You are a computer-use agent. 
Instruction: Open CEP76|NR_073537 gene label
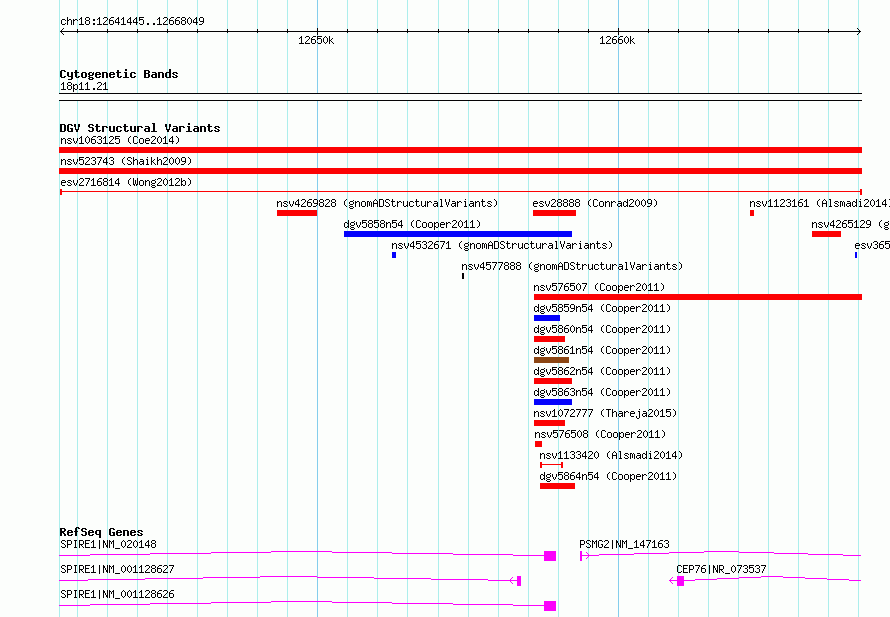[721, 569]
